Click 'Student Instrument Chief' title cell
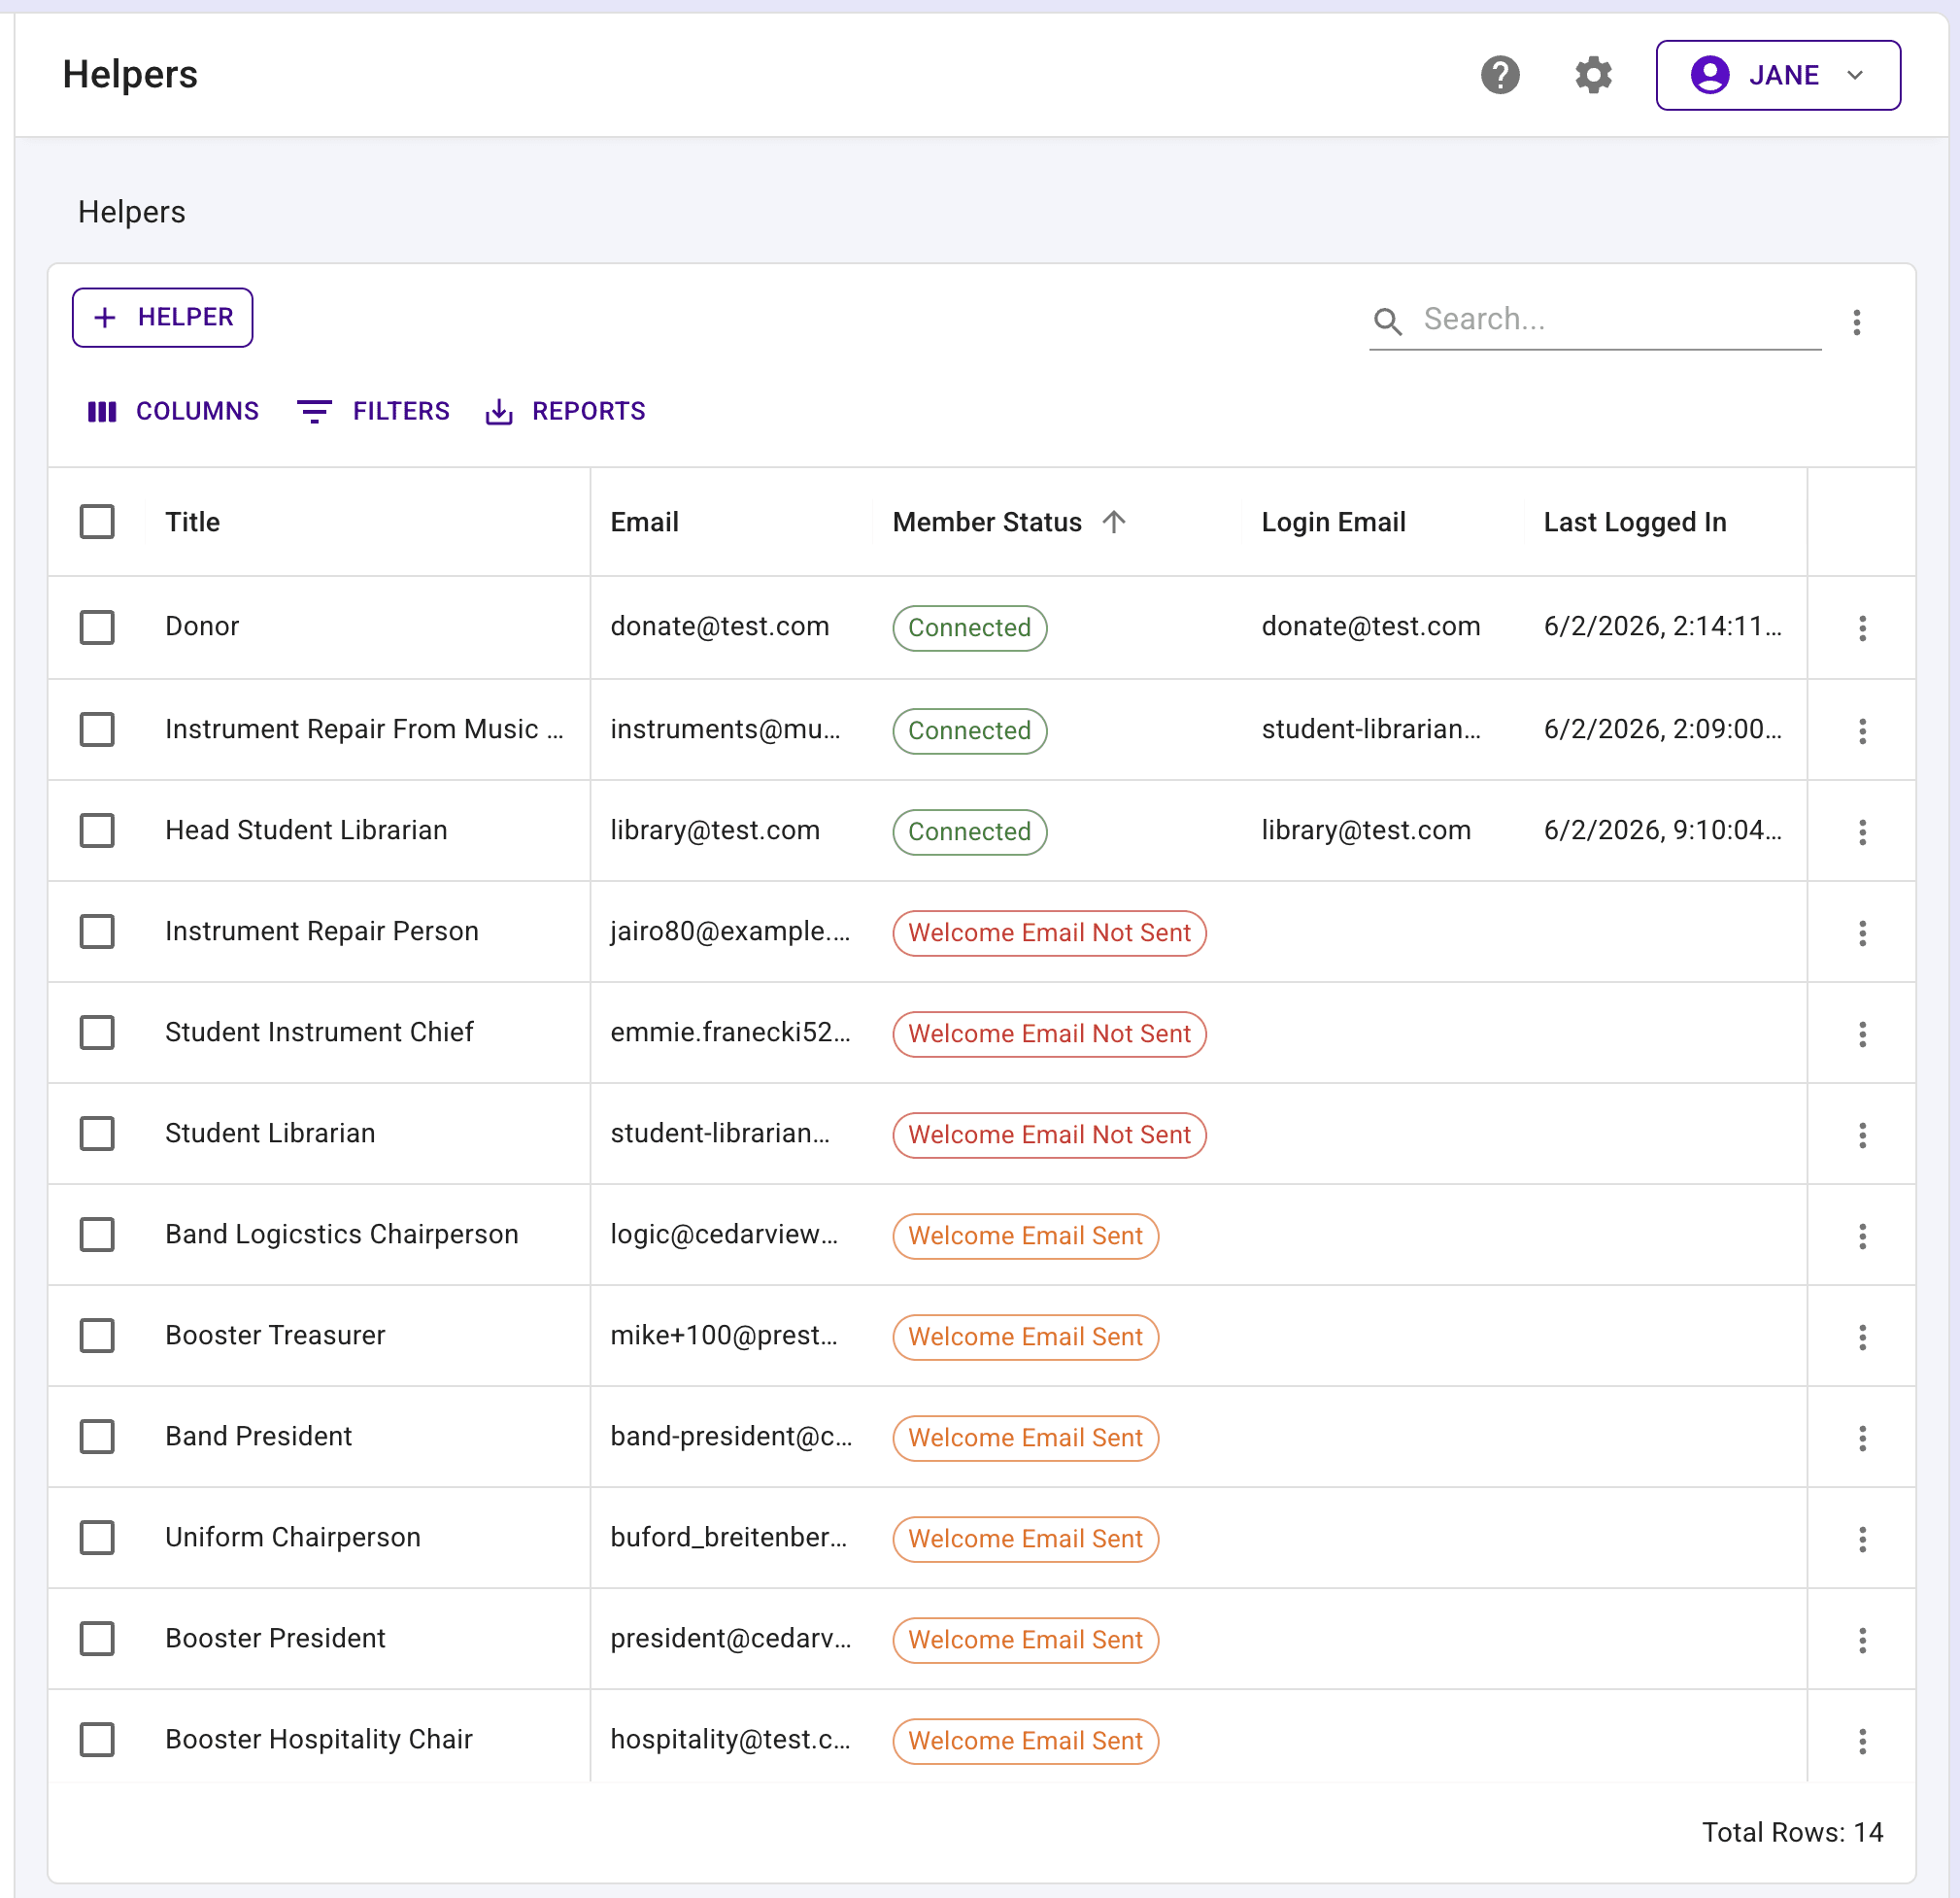Image resolution: width=1960 pixels, height=1898 pixels. point(319,1032)
